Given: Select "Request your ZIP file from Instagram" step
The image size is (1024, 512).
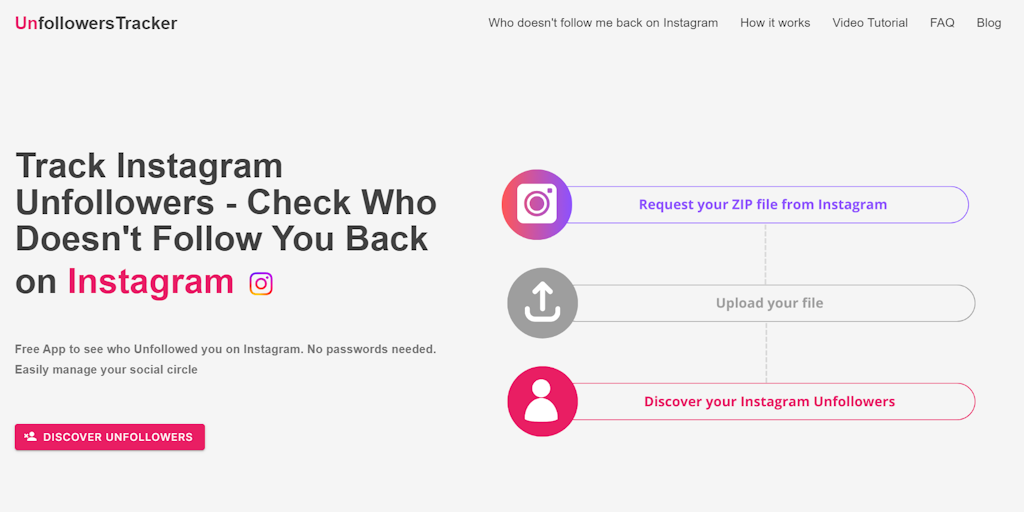Looking at the screenshot, I should coord(763,205).
